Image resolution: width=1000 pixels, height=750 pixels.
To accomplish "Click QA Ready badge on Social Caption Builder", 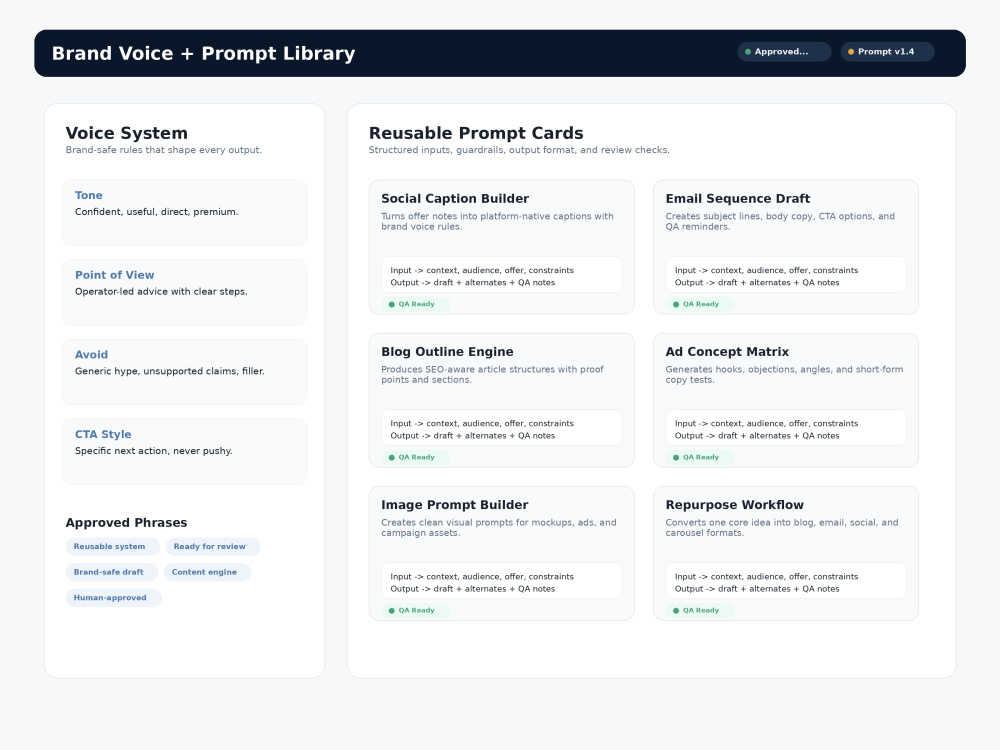I will pos(416,304).
